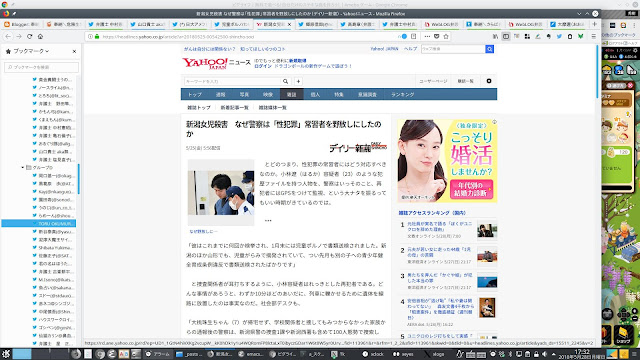Open the start menu icon in taskbar
Image resolution: width=640 pixels, height=360 pixels.
tap(6, 354)
